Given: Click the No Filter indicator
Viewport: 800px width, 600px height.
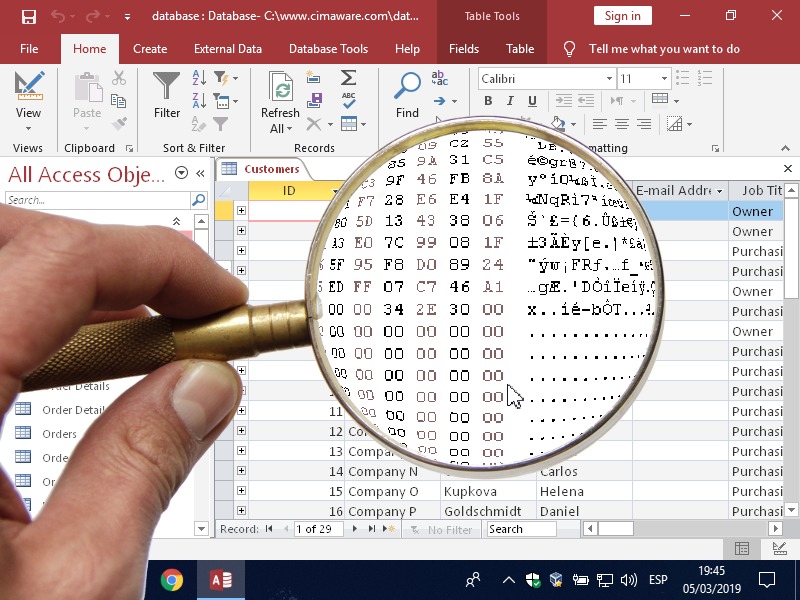Looking at the screenshot, I should (x=441, y=530).
